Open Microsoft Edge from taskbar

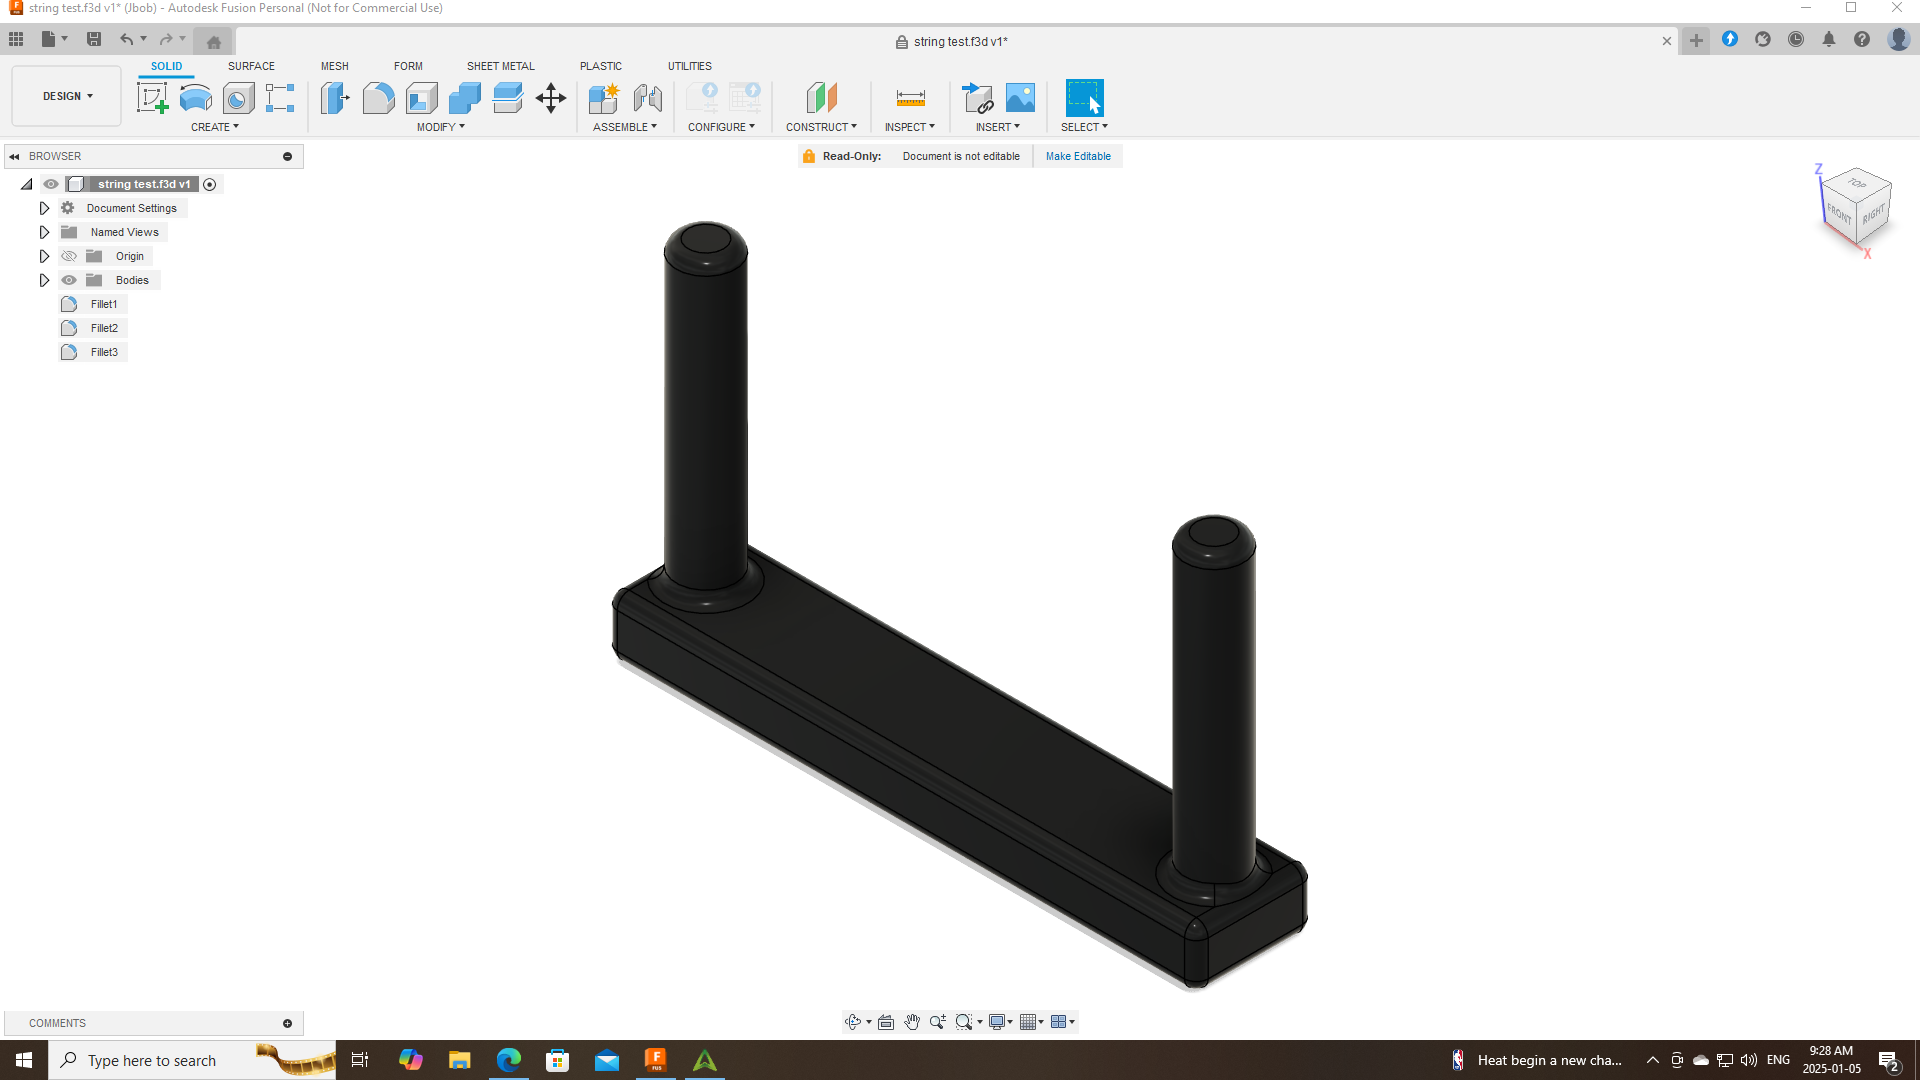(x=509, y=1060)
